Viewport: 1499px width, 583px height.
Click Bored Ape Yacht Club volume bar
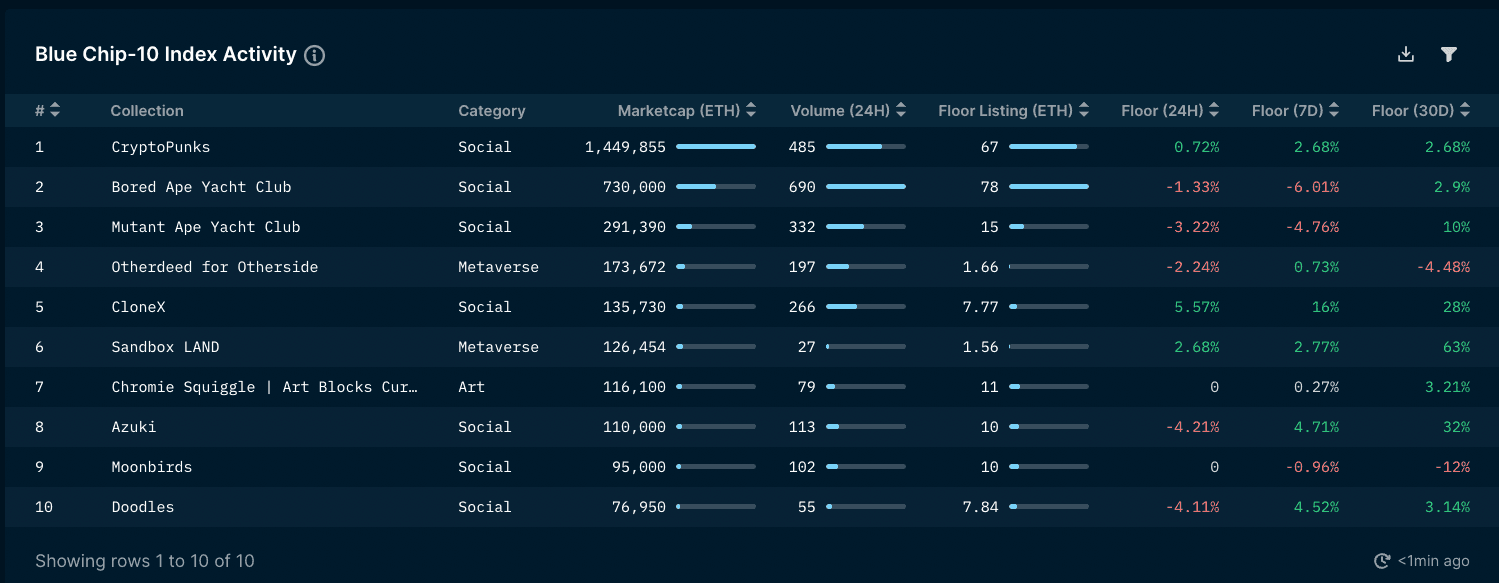click(x=866, y=187)
